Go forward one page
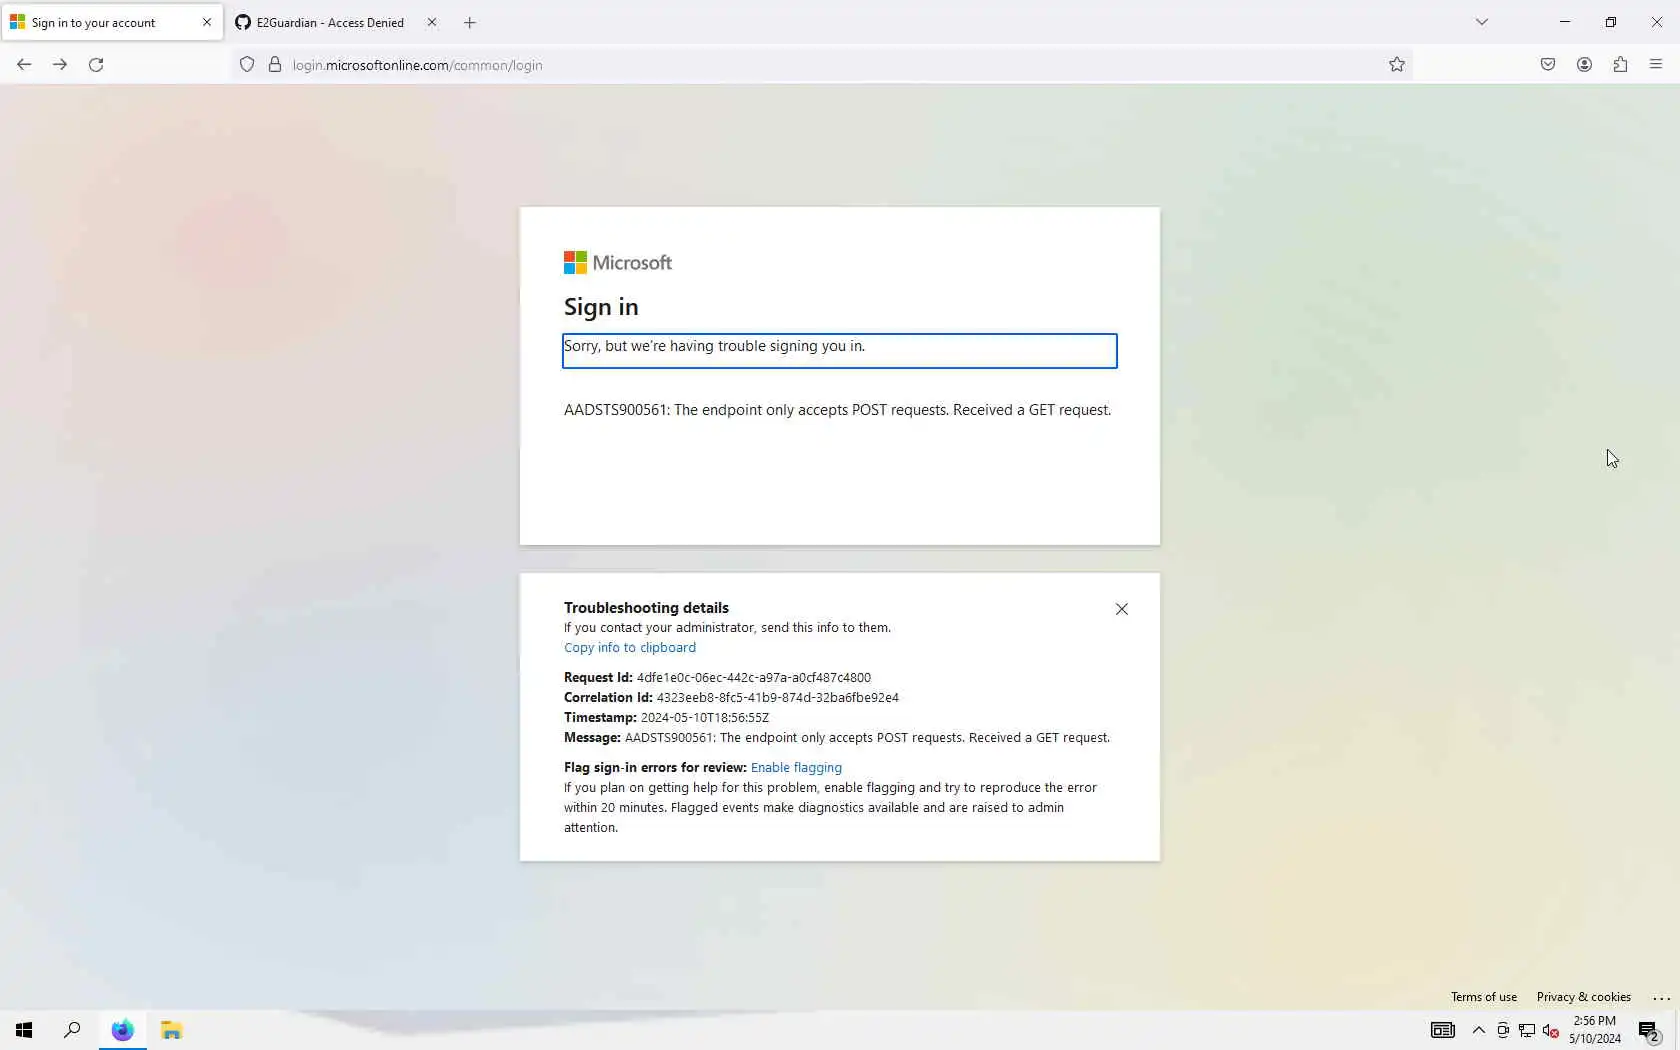 point(60,65)
